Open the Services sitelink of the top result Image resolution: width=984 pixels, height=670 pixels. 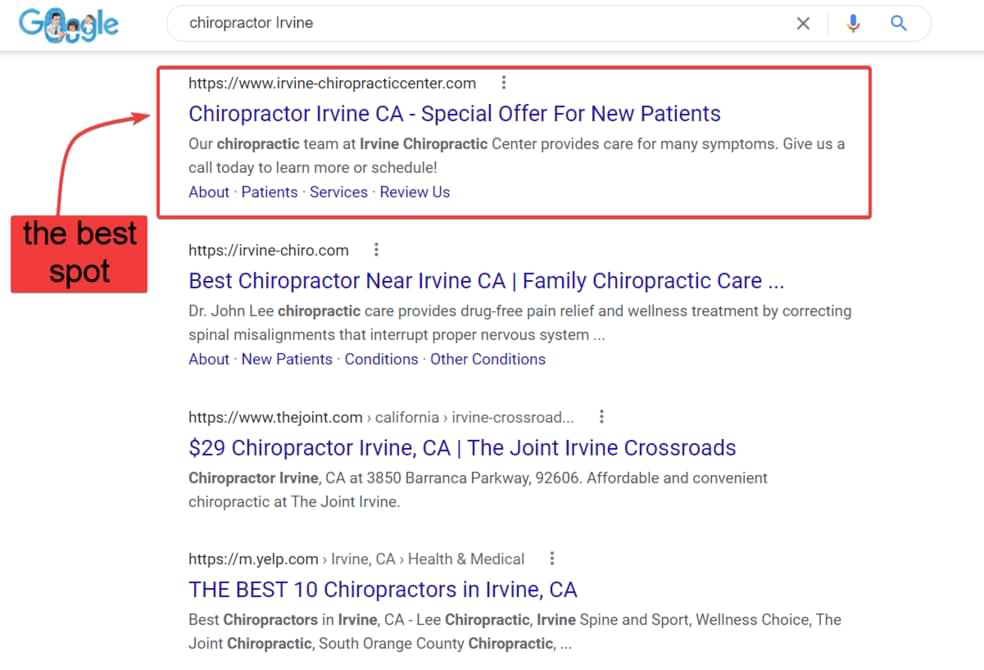coord(338,192)
